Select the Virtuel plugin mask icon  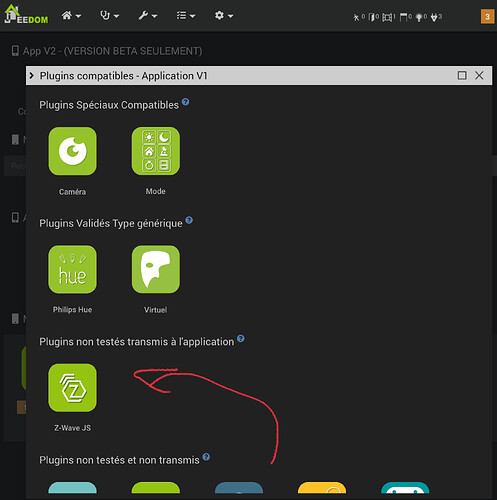tap(156, 269)
